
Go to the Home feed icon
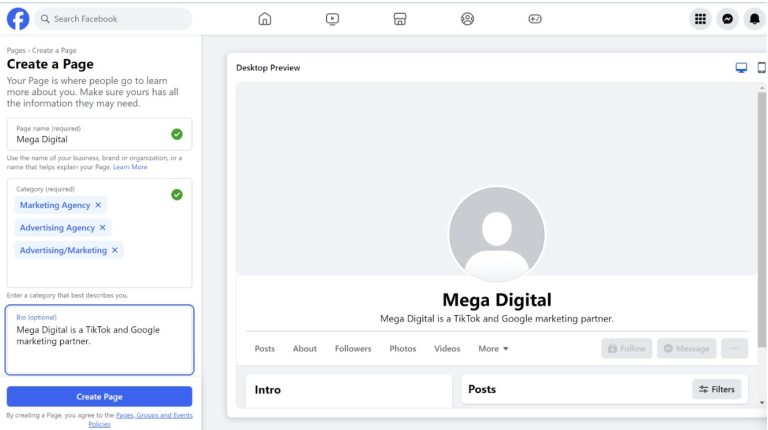264,19
